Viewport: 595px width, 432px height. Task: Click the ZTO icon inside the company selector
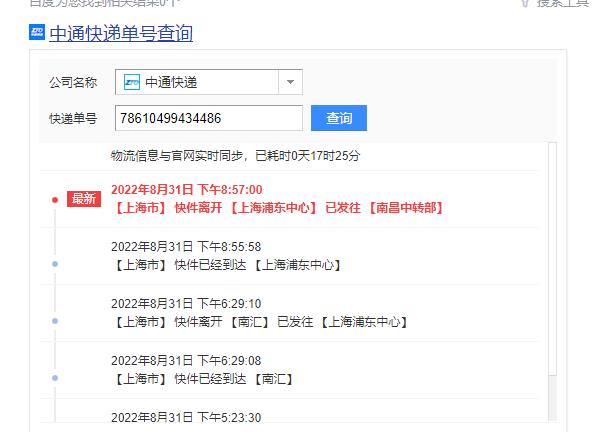tap(132, 82)
